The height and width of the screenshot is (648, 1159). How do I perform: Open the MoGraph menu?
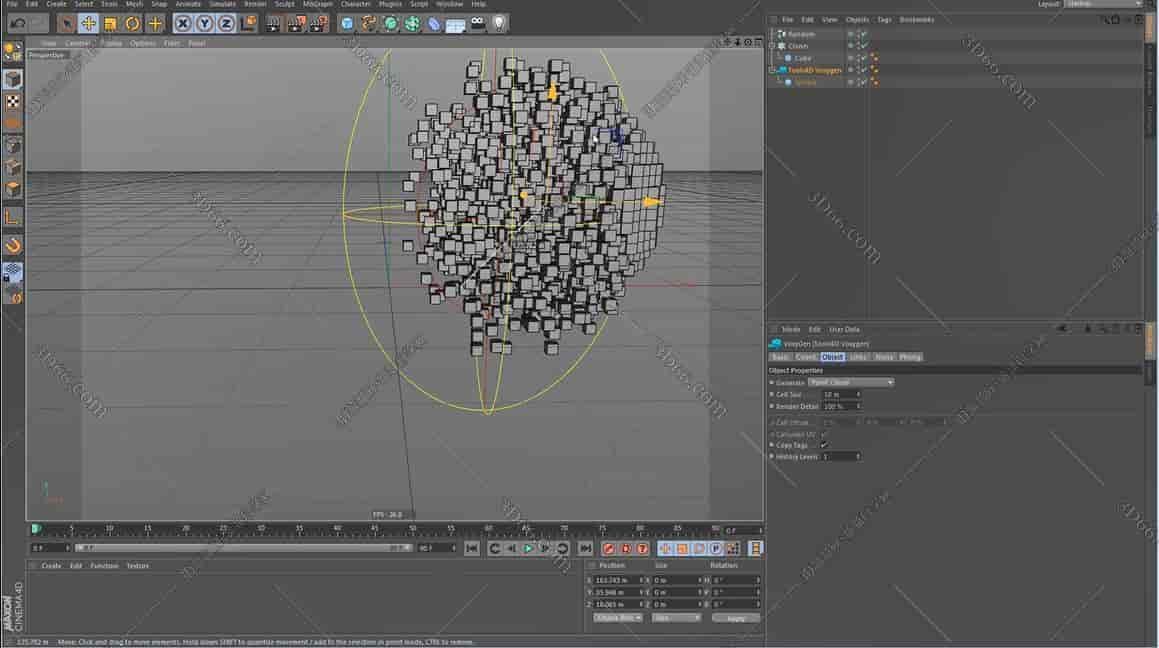point(317,4)
